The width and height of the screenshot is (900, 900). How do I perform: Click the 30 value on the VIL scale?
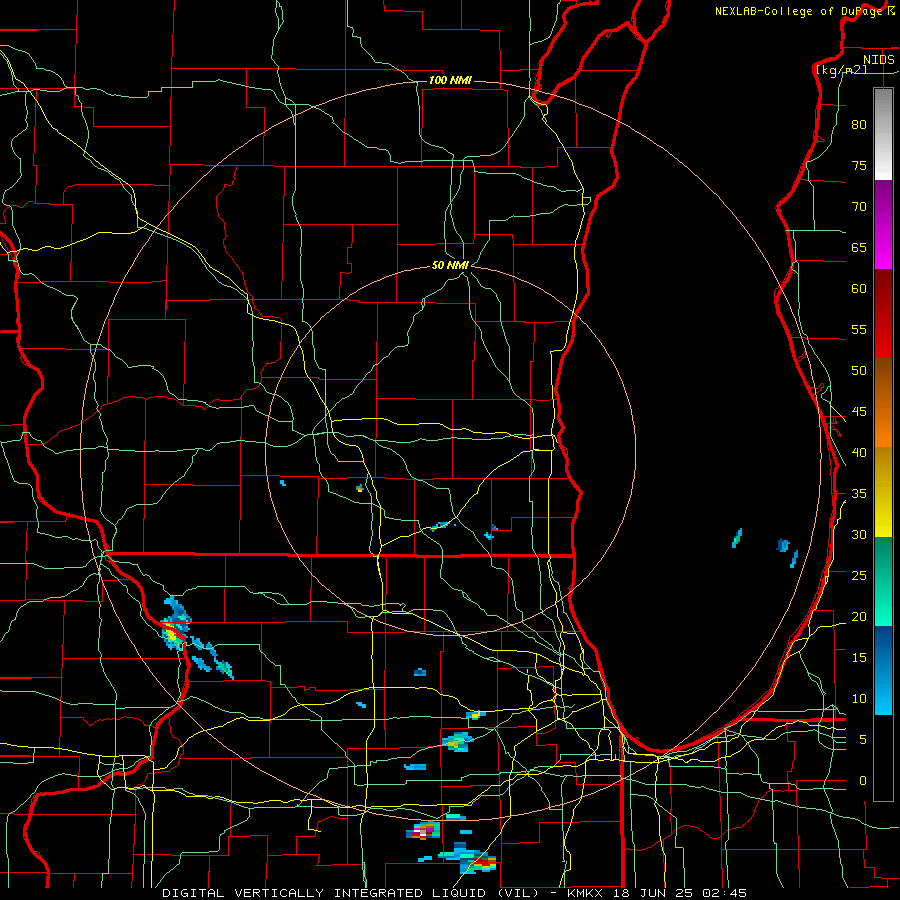859,534
